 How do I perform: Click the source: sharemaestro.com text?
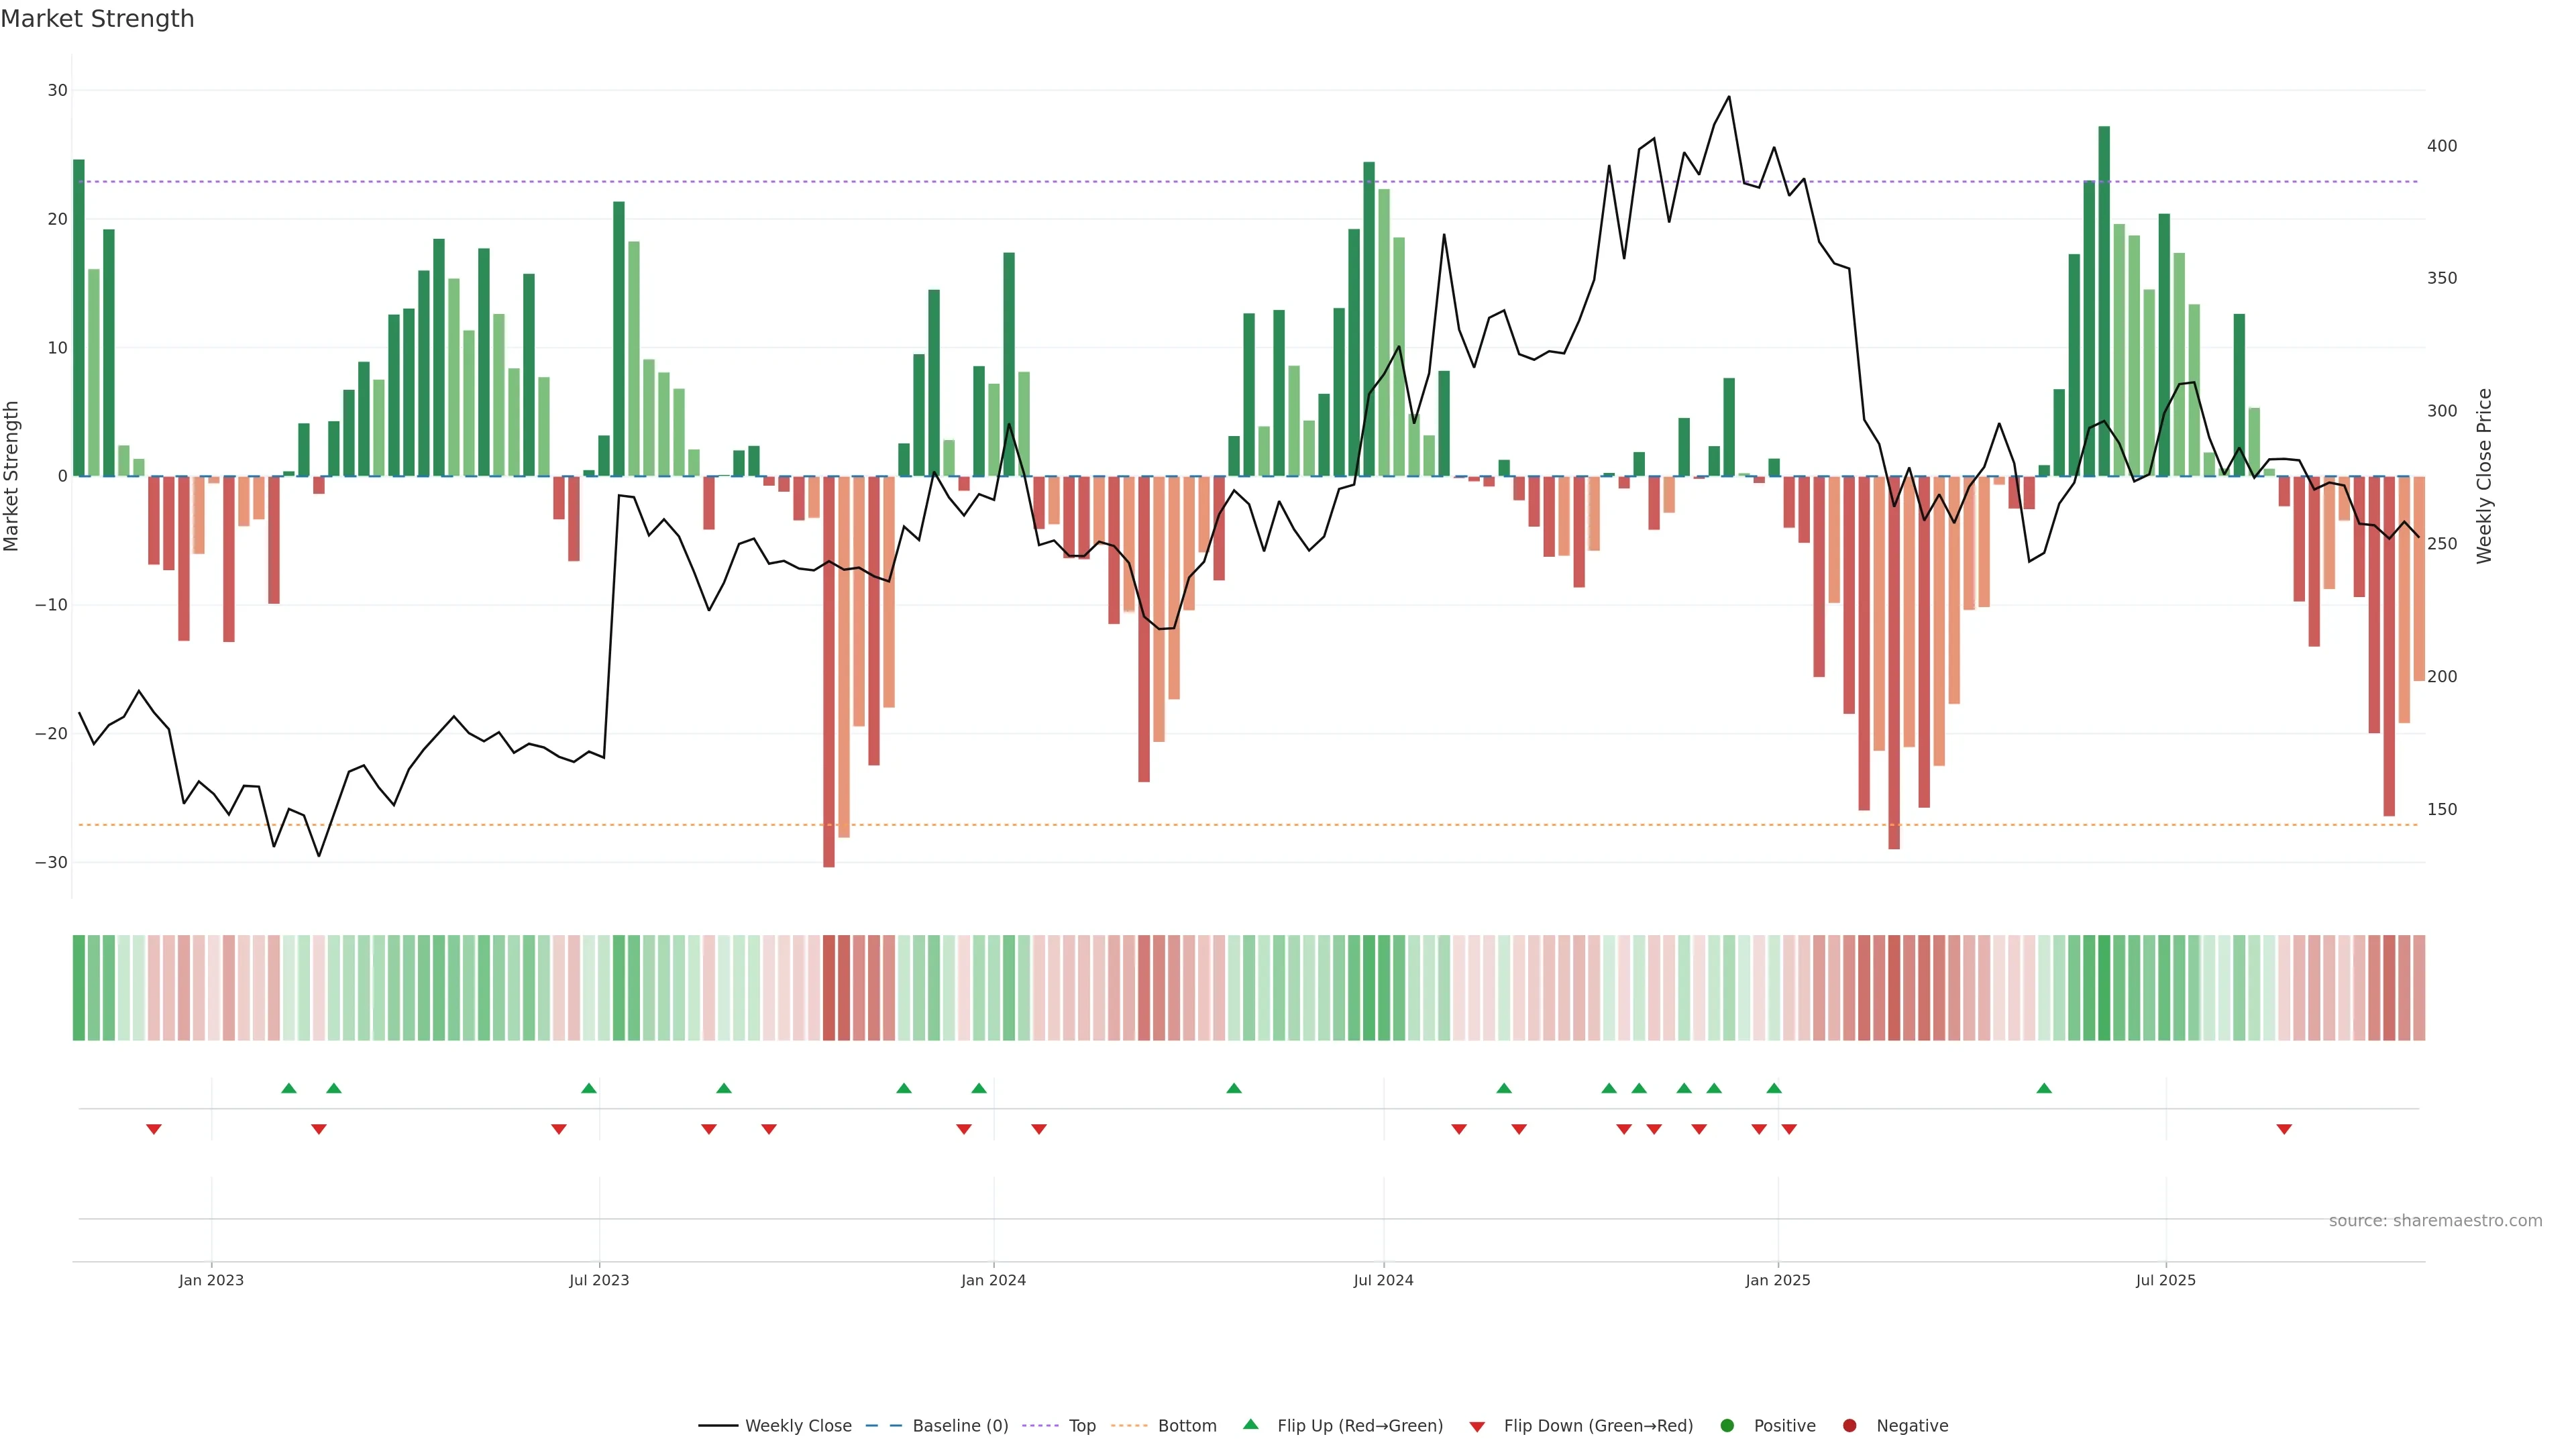2435,1220
